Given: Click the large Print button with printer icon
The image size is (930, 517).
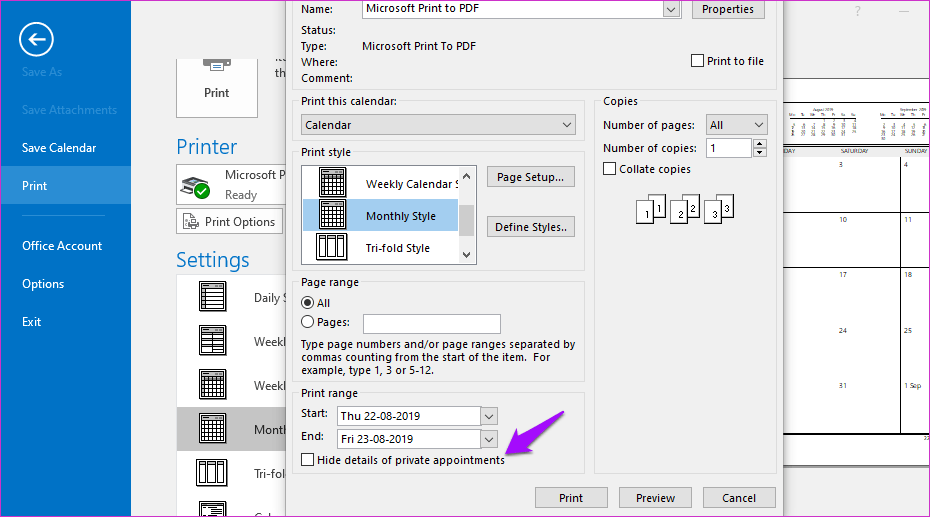Looking at the screenshot, I should click(x=216, y=87).
